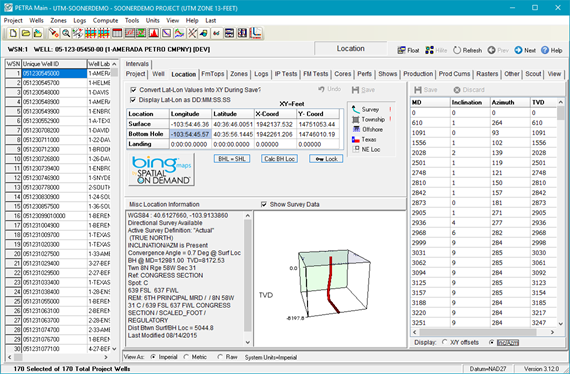Select the Raw view radio button
This screenshot has height=374, width=570.
[220, 357]
